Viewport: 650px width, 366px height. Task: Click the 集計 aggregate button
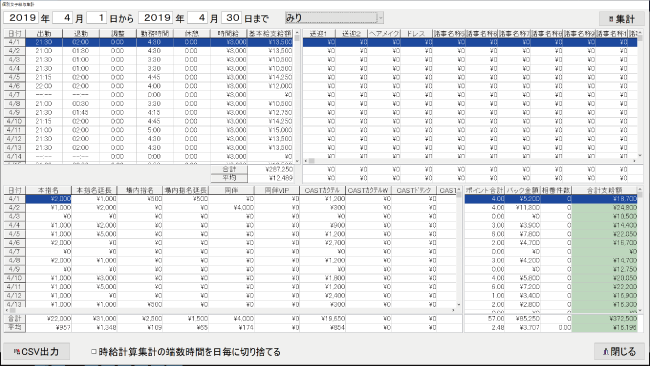(621, 19)
